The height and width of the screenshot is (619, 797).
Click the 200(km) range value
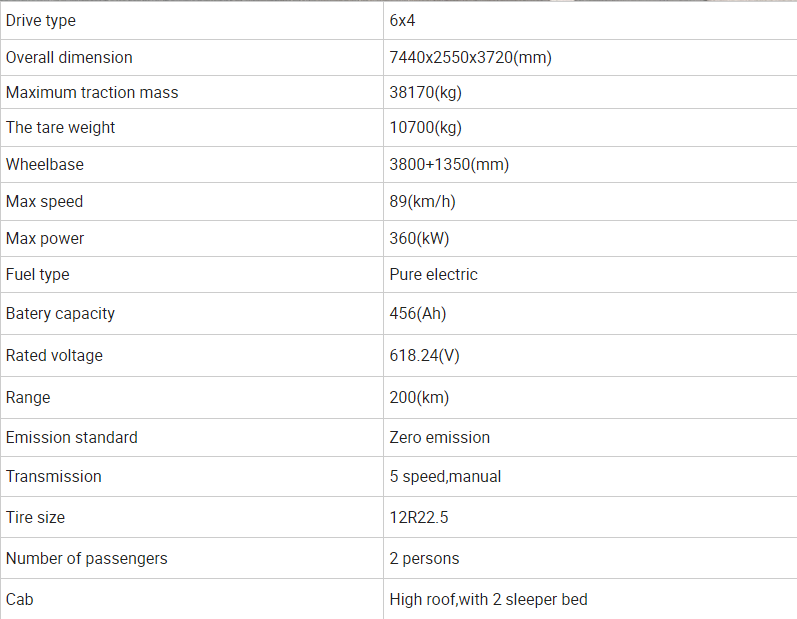click(x=419, y=397)
